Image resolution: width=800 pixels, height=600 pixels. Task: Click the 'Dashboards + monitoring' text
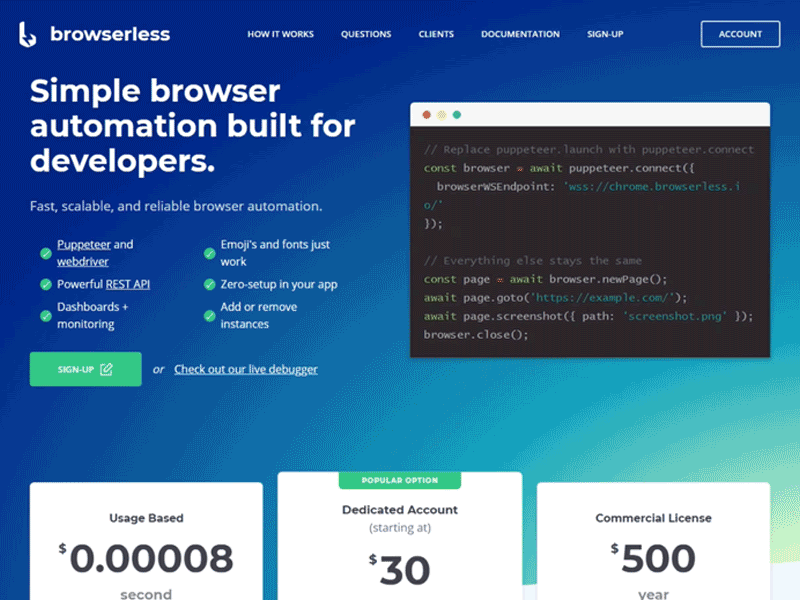(92, 315)
